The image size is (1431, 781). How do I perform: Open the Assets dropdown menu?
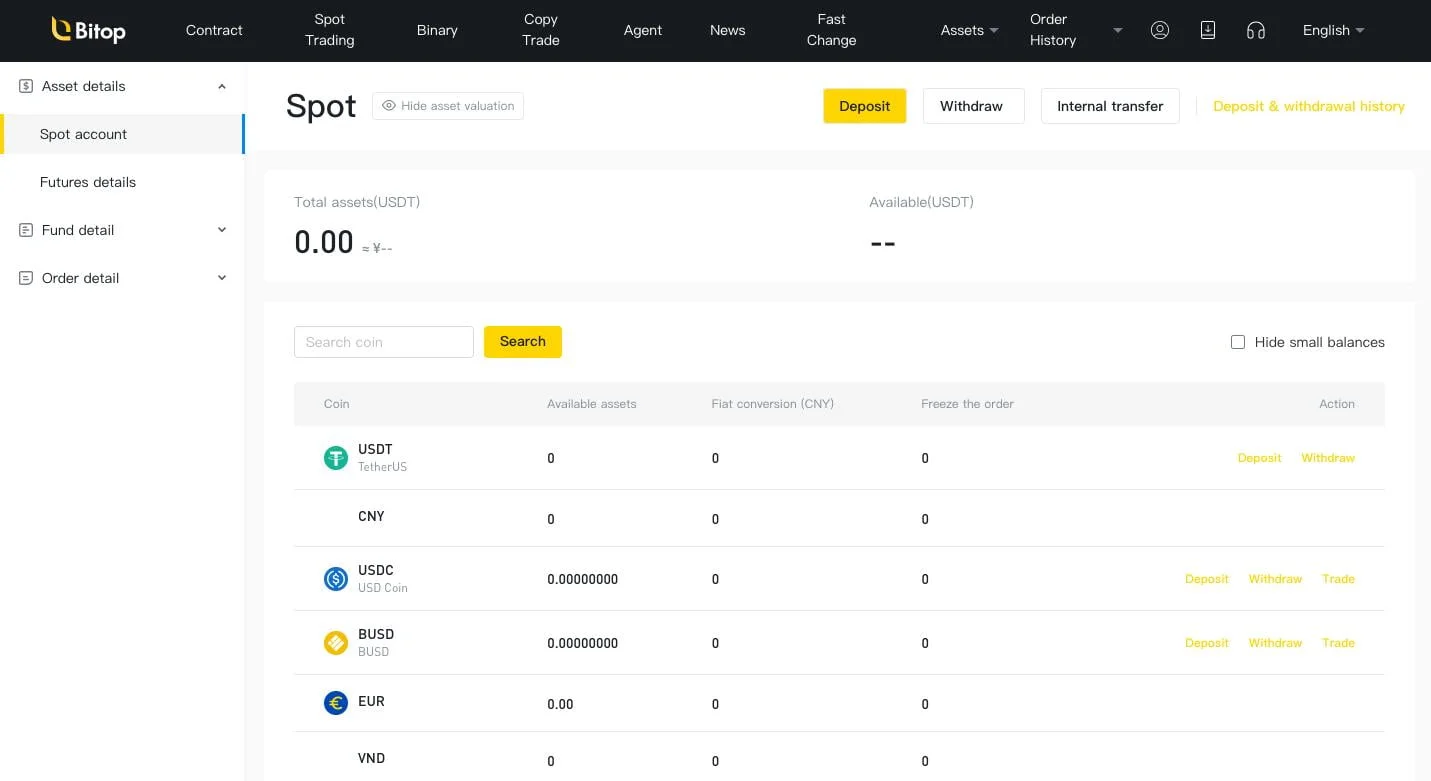click(969, 30)
